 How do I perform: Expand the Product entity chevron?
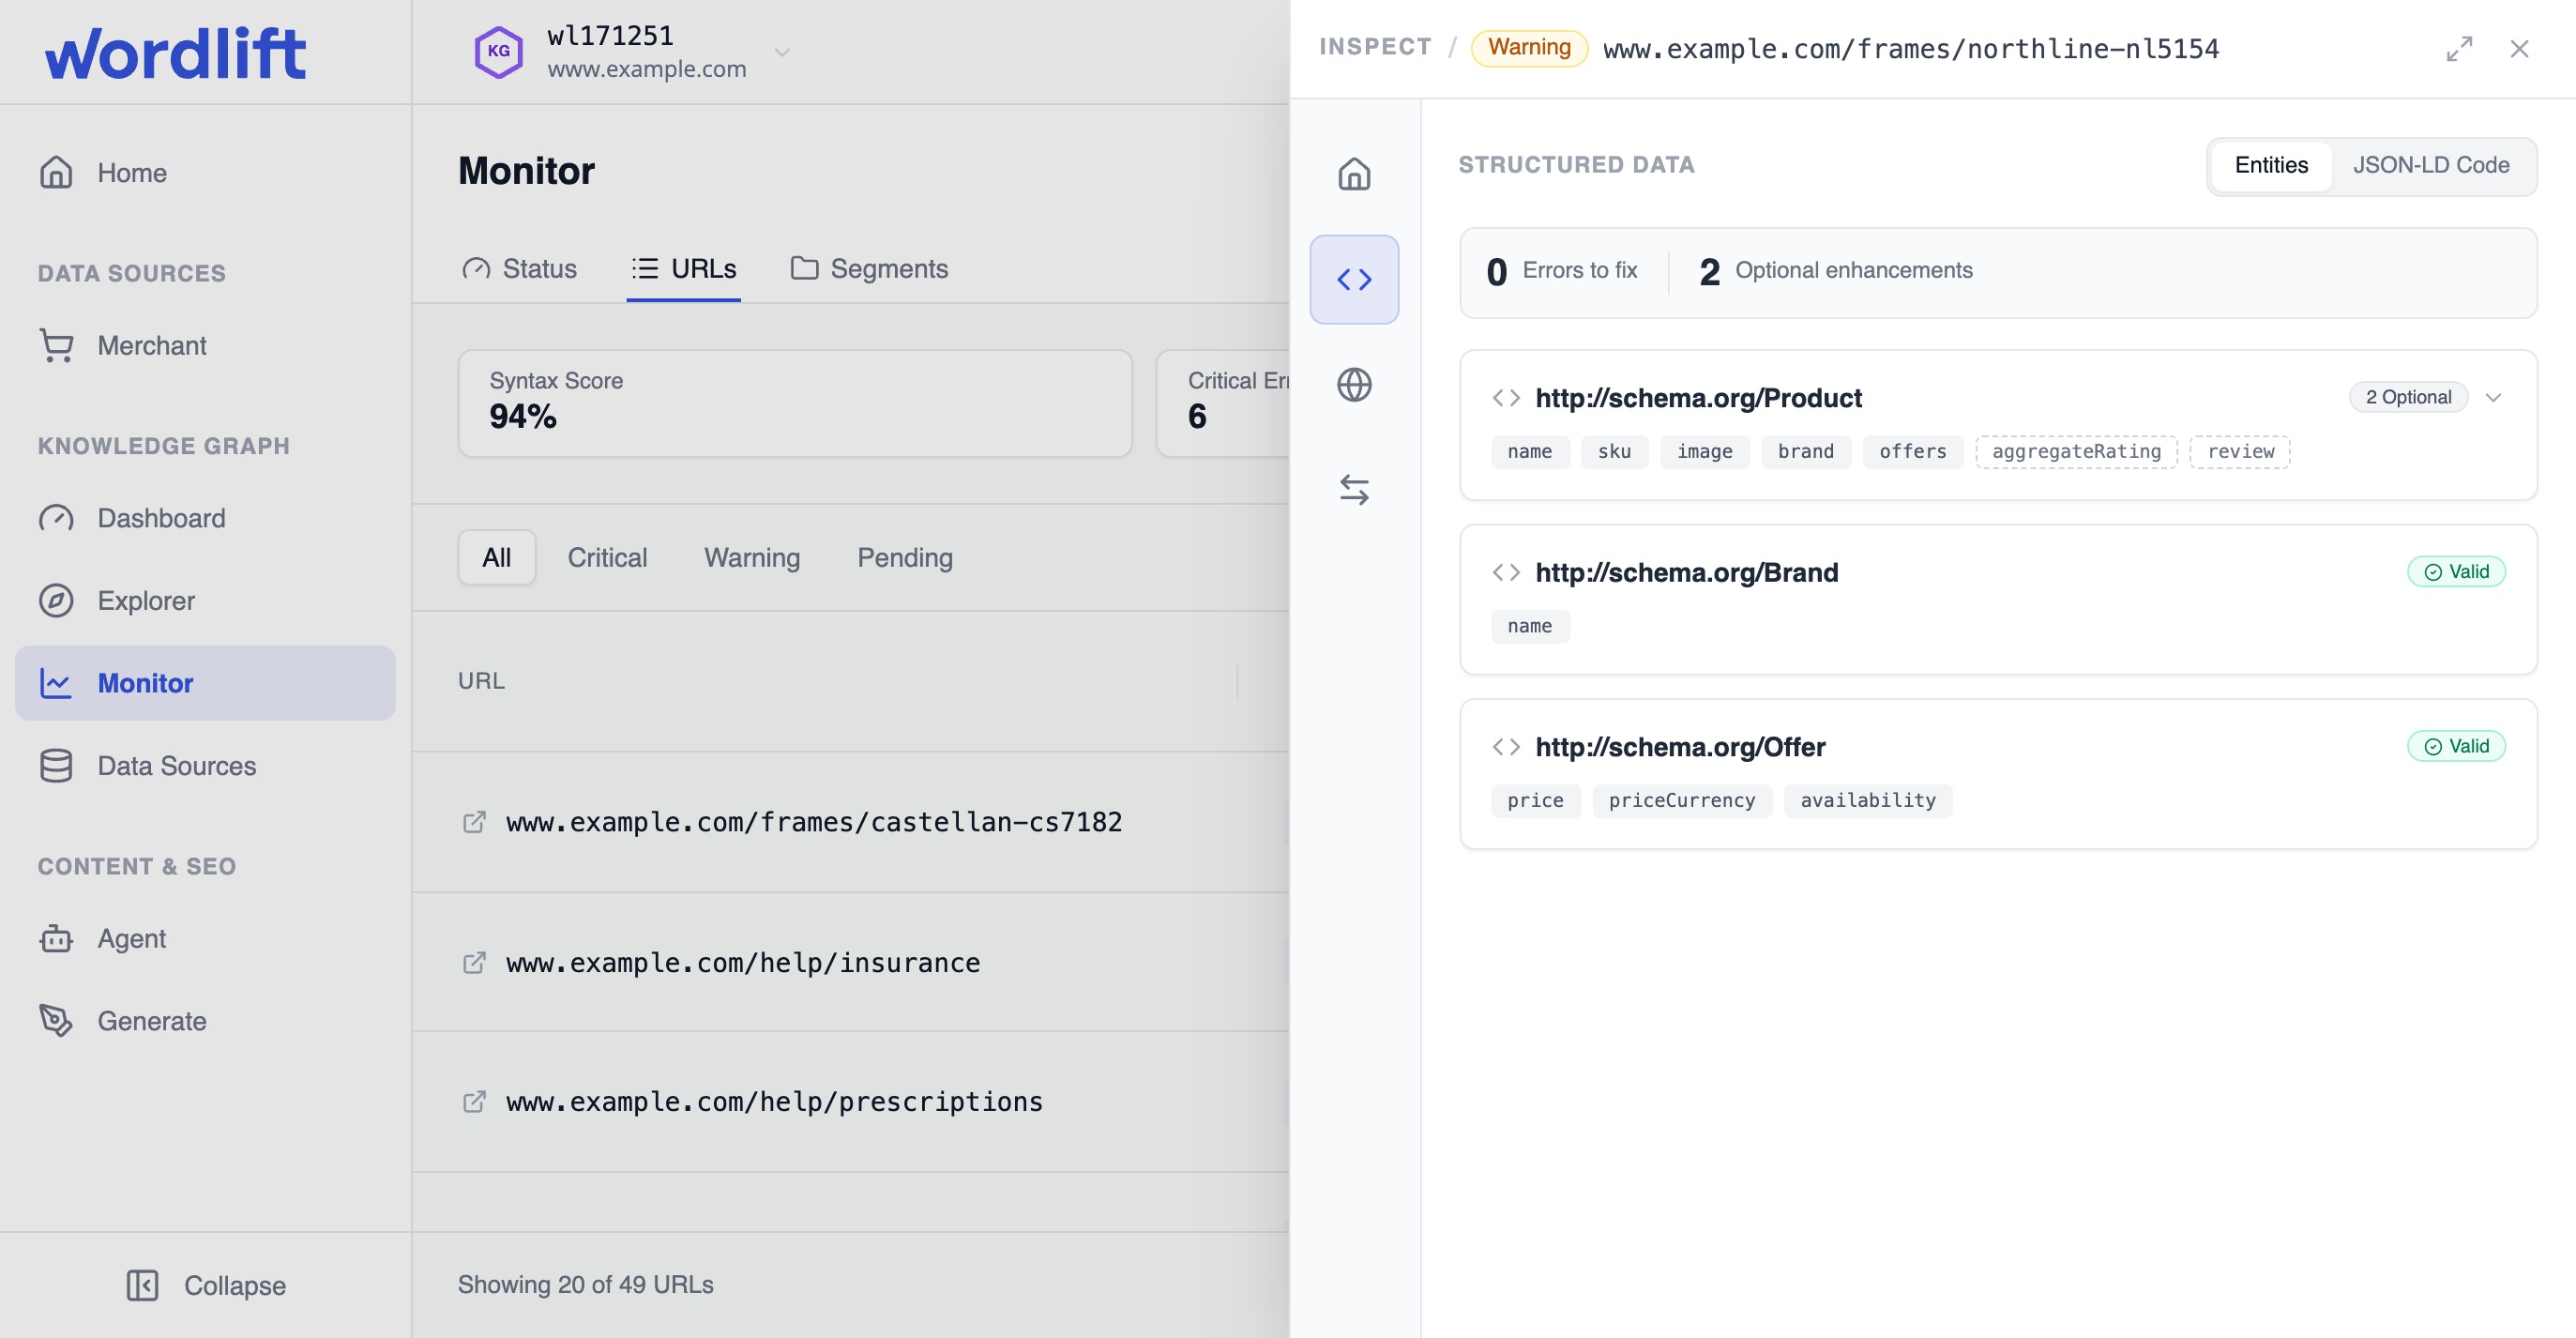(2493, 398)
